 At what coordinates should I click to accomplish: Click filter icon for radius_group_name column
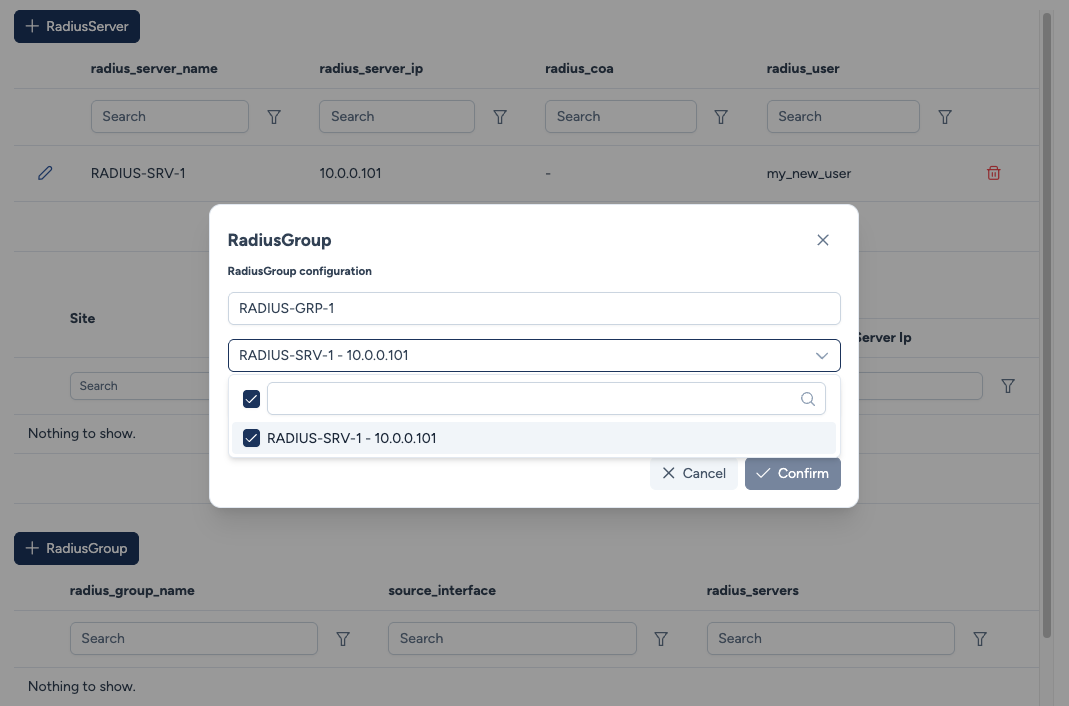point(343,638)
